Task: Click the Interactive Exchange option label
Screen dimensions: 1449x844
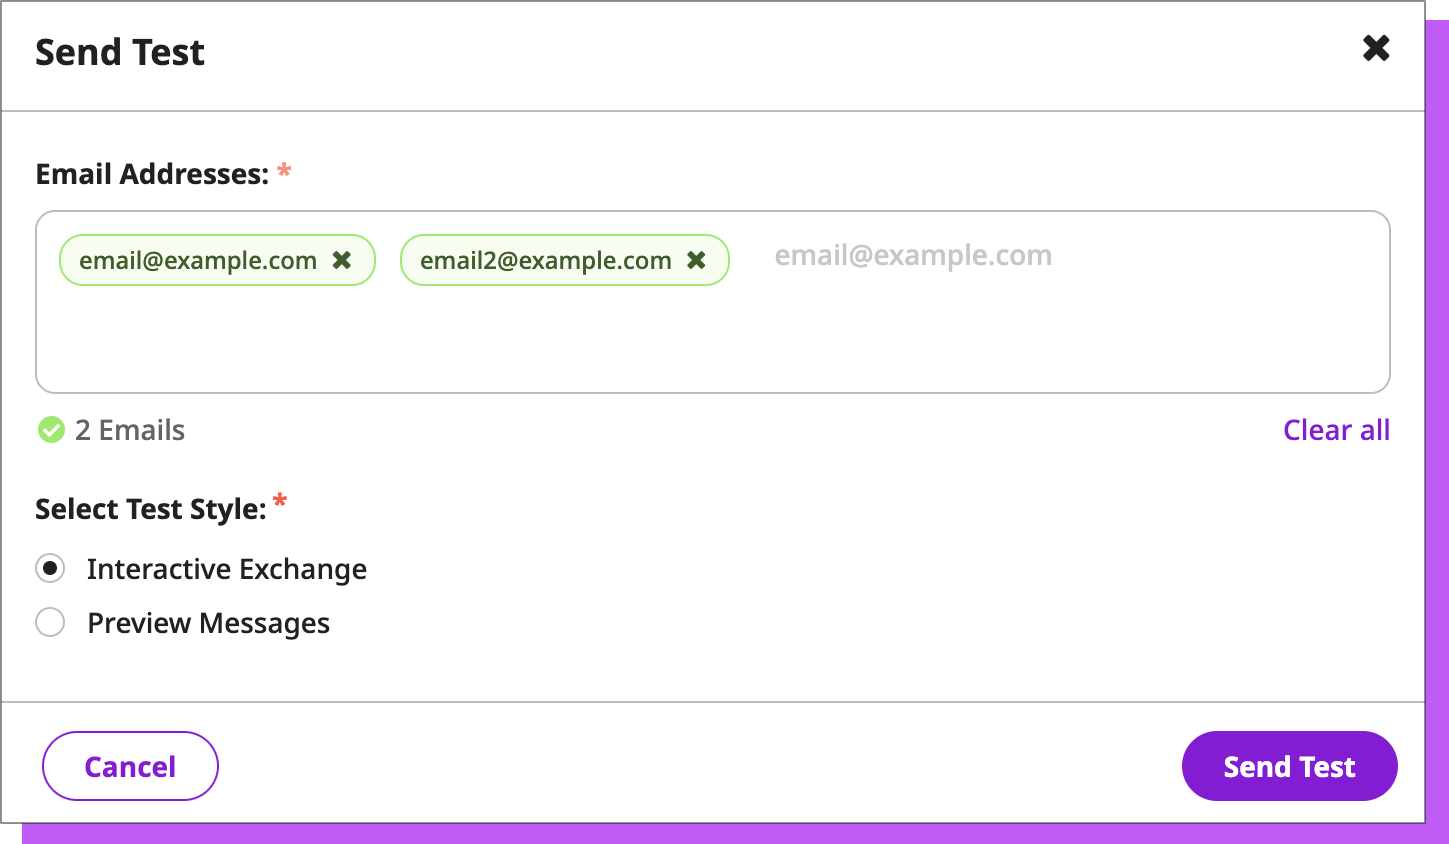Action: click(227, 569)
